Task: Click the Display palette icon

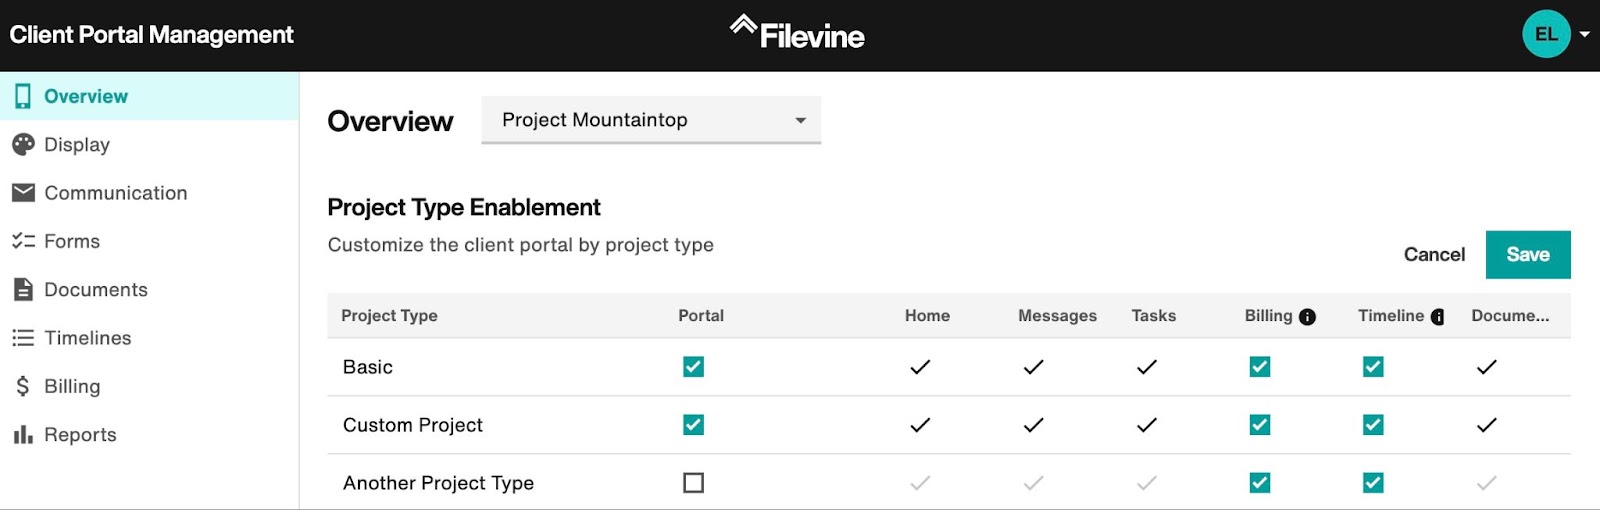Action: coord(23,145)
